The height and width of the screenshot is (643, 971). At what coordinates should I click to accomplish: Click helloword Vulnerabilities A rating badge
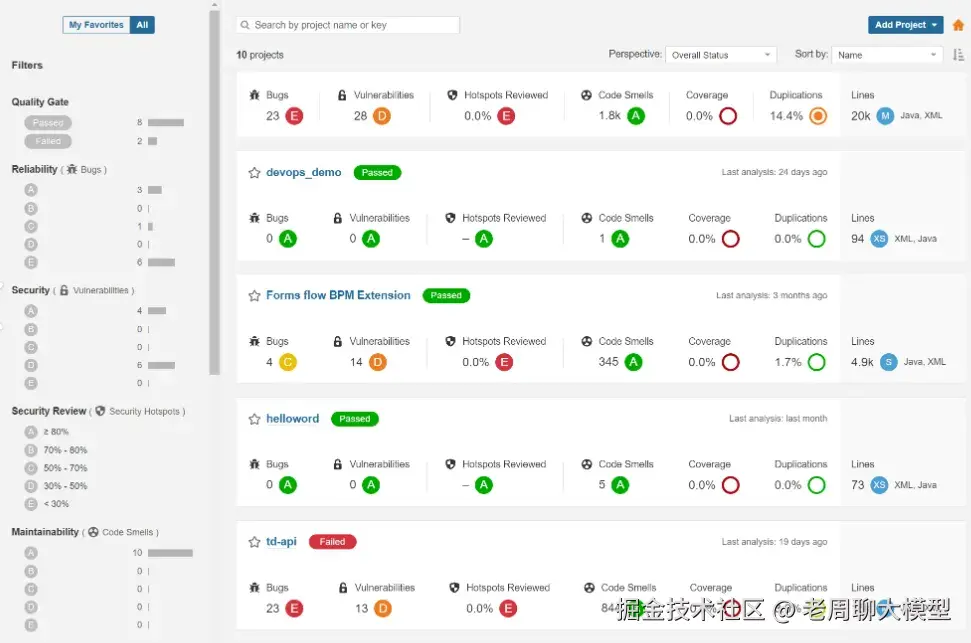point(370,485)
